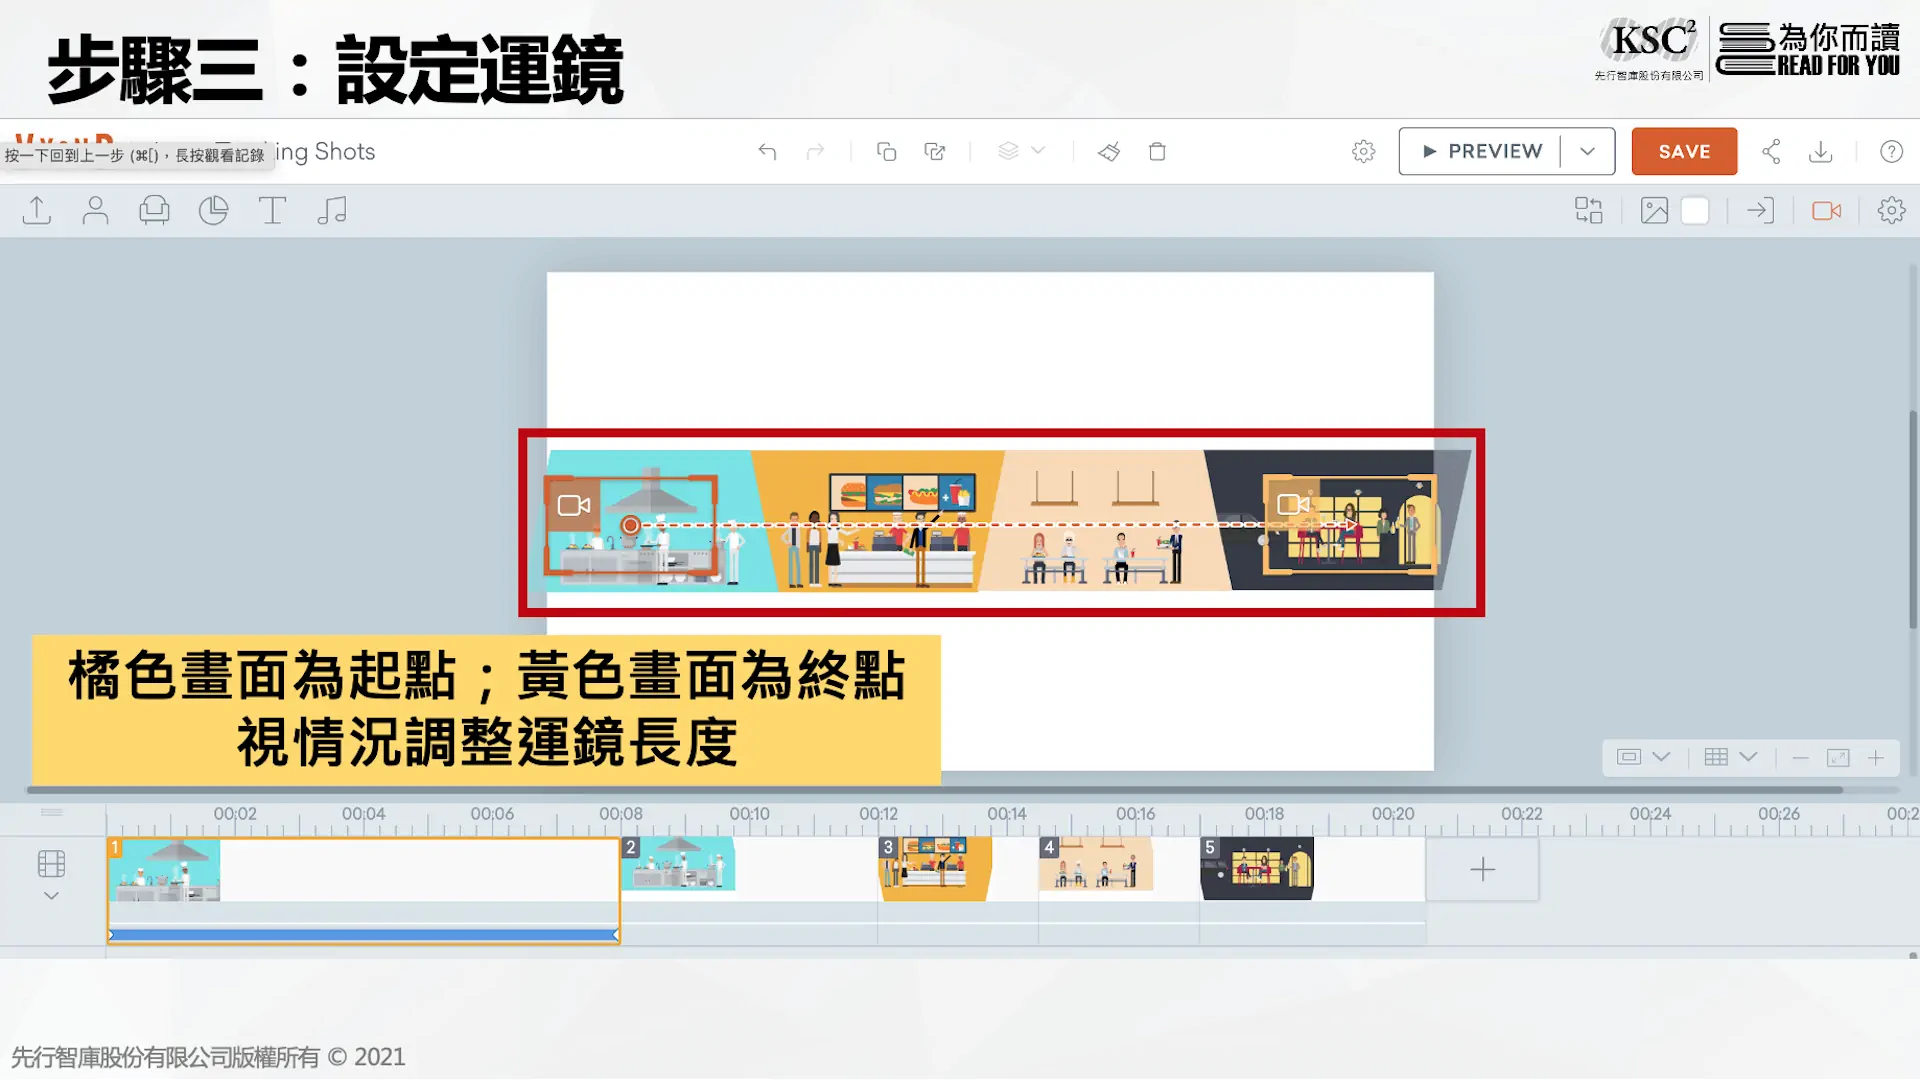
Task: Click the camera path start point circle
Action: pyautogui.click(x=630, y=525)
